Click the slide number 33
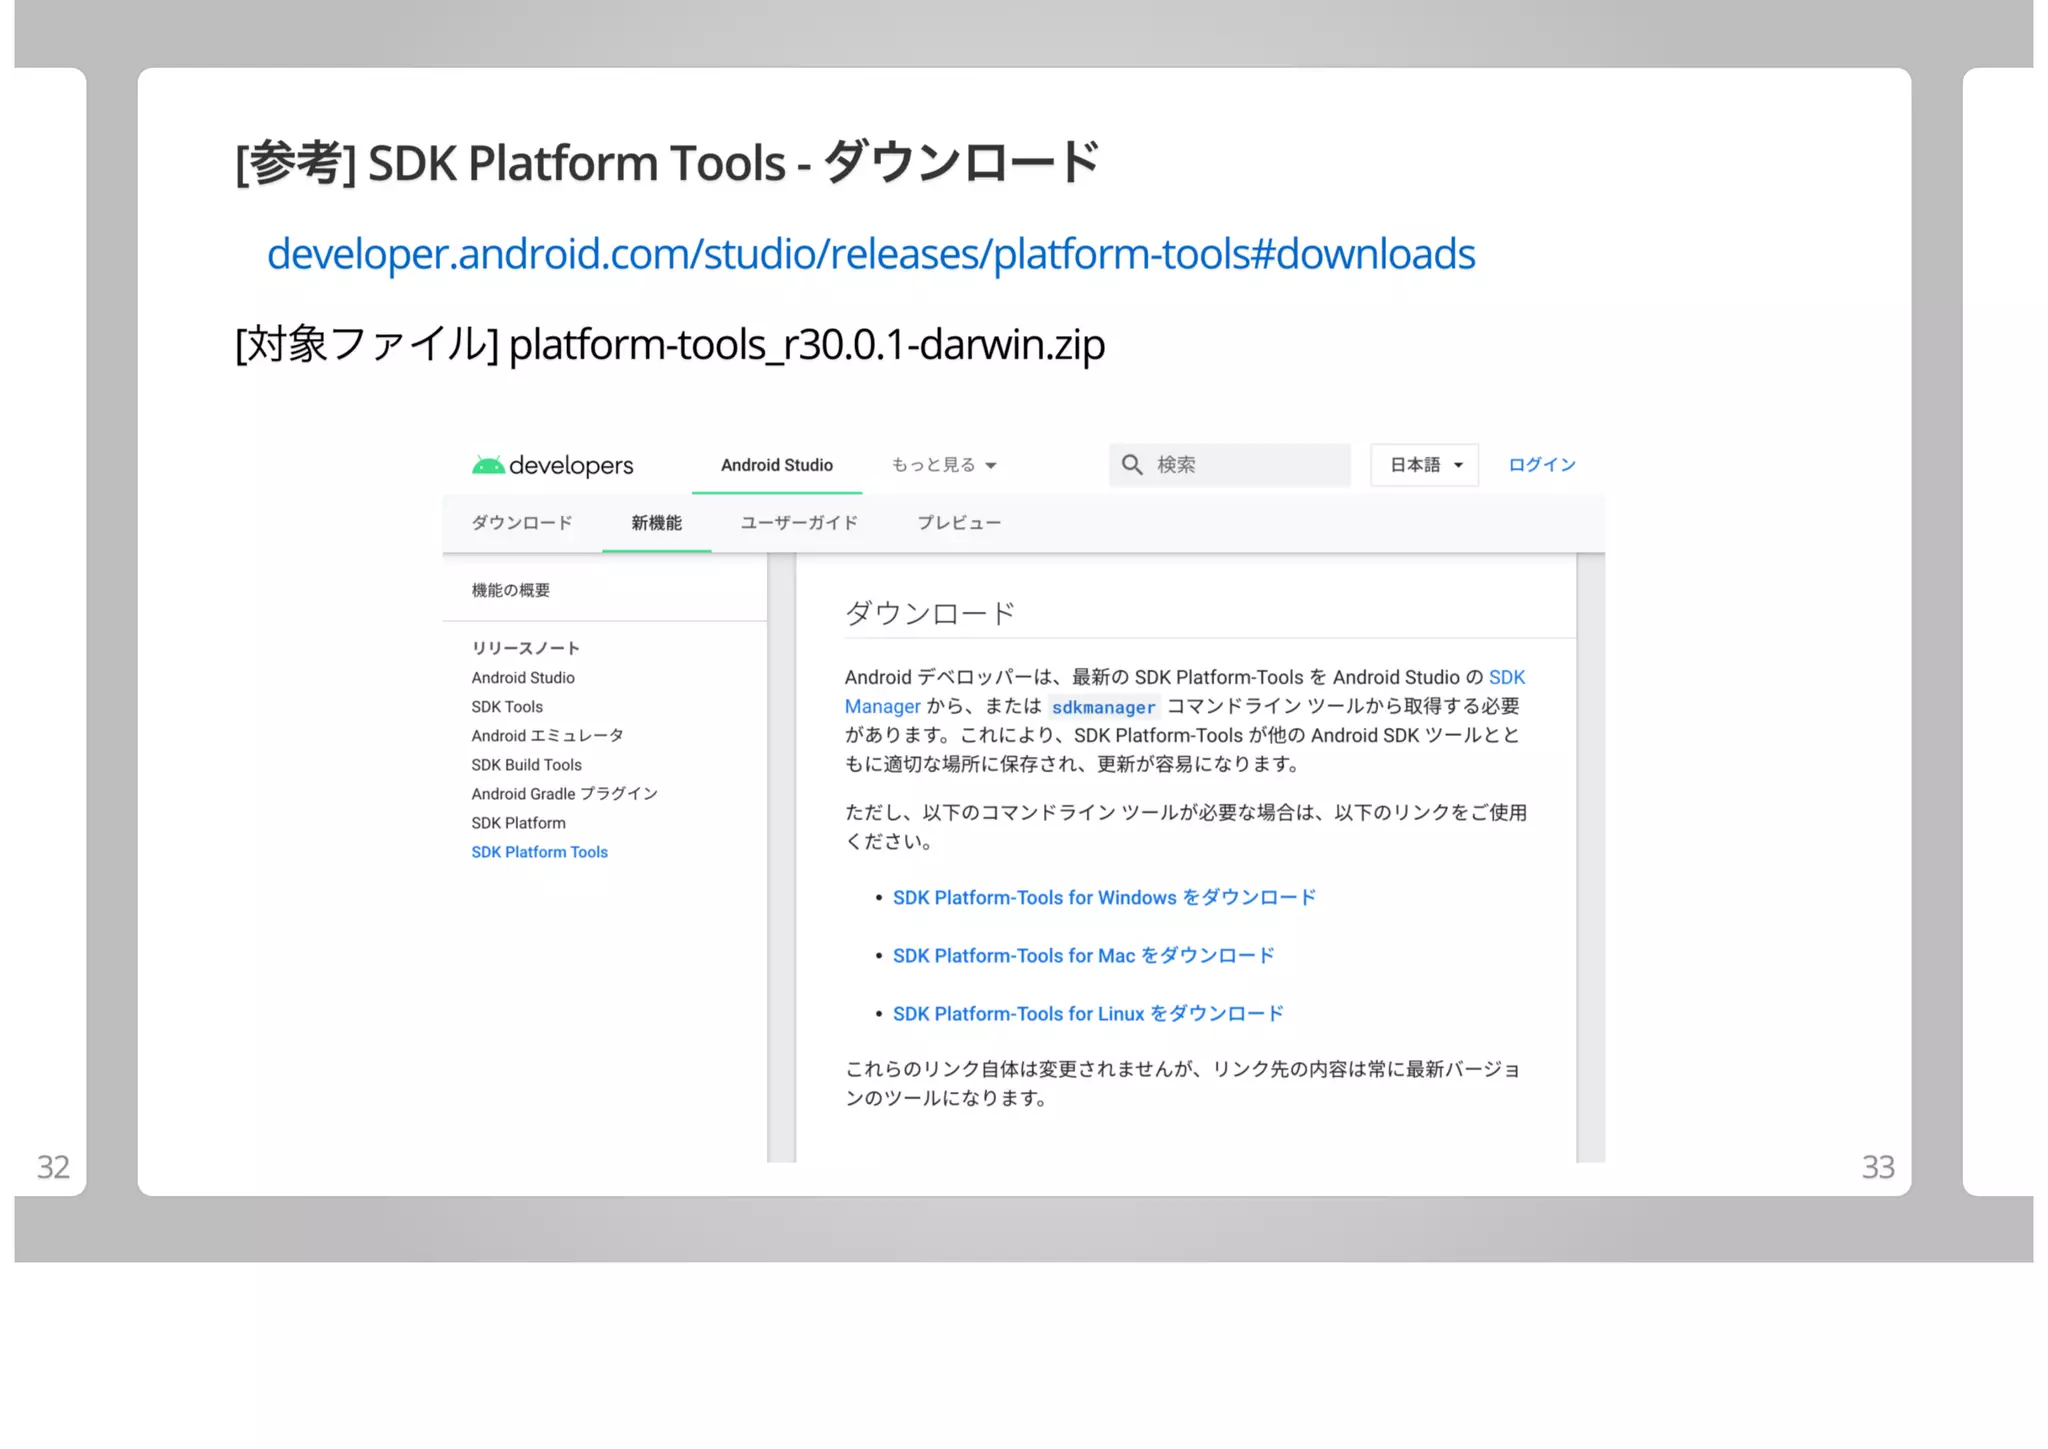 [x=1877, y=1167]
